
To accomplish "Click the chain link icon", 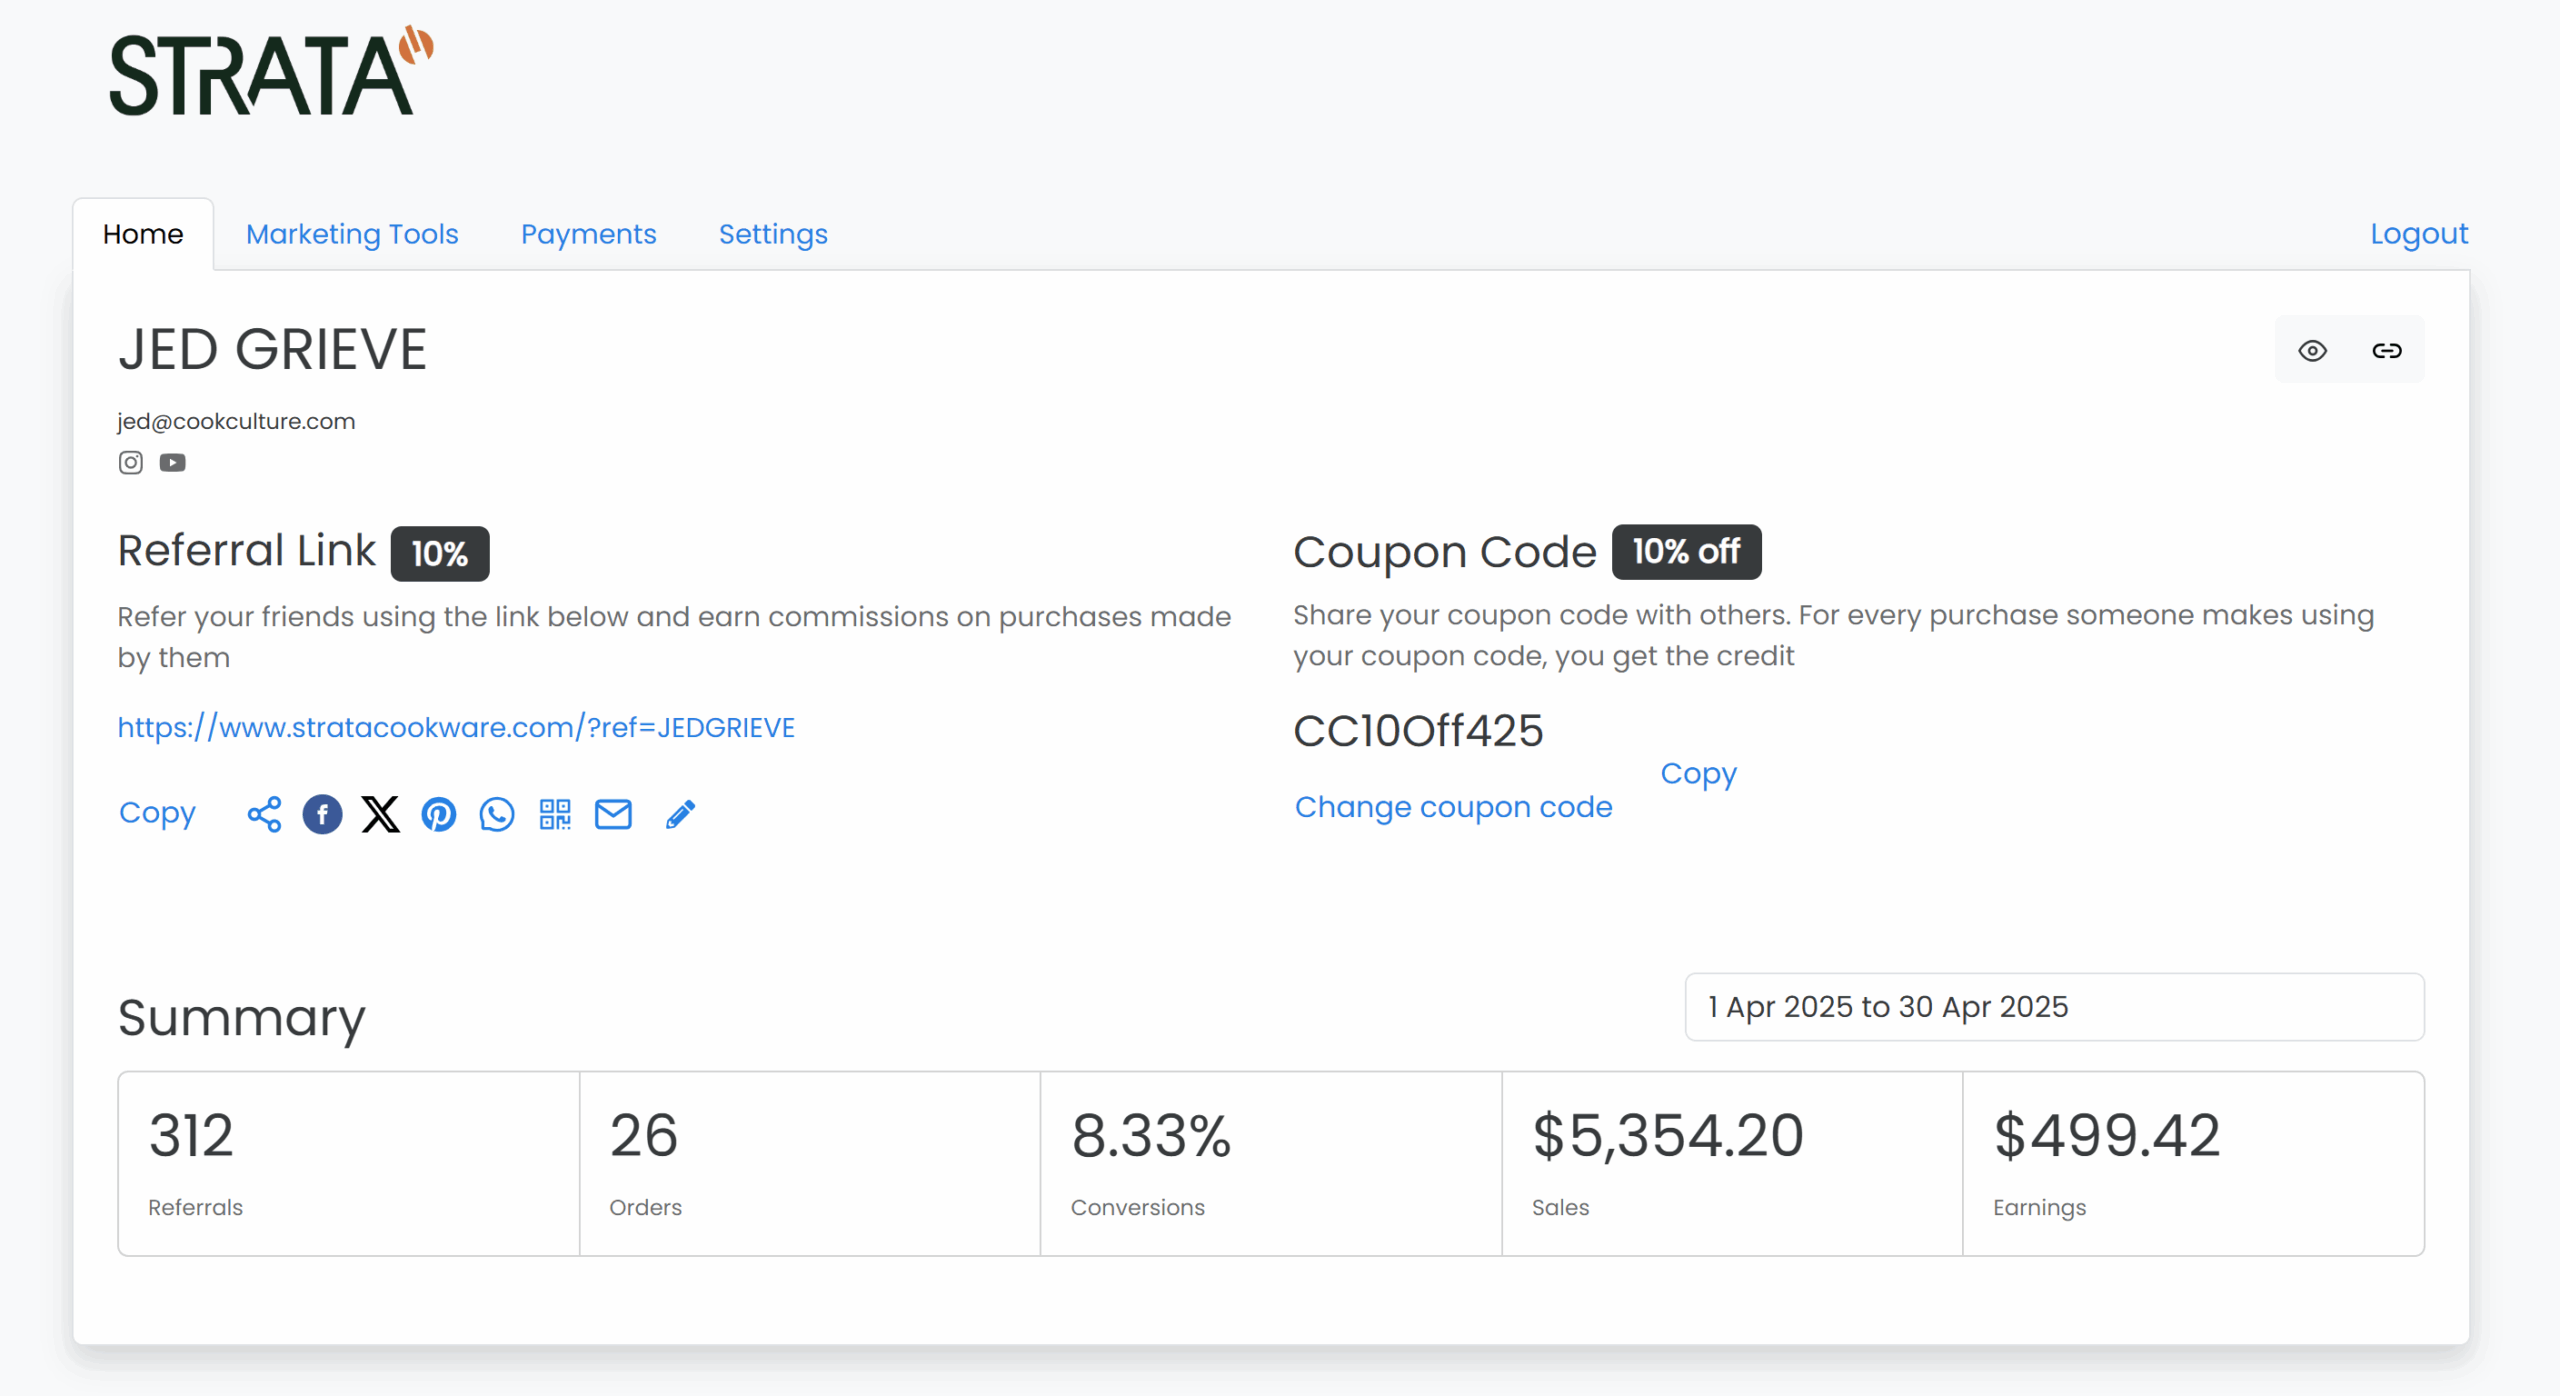I will click(2387, 350).
